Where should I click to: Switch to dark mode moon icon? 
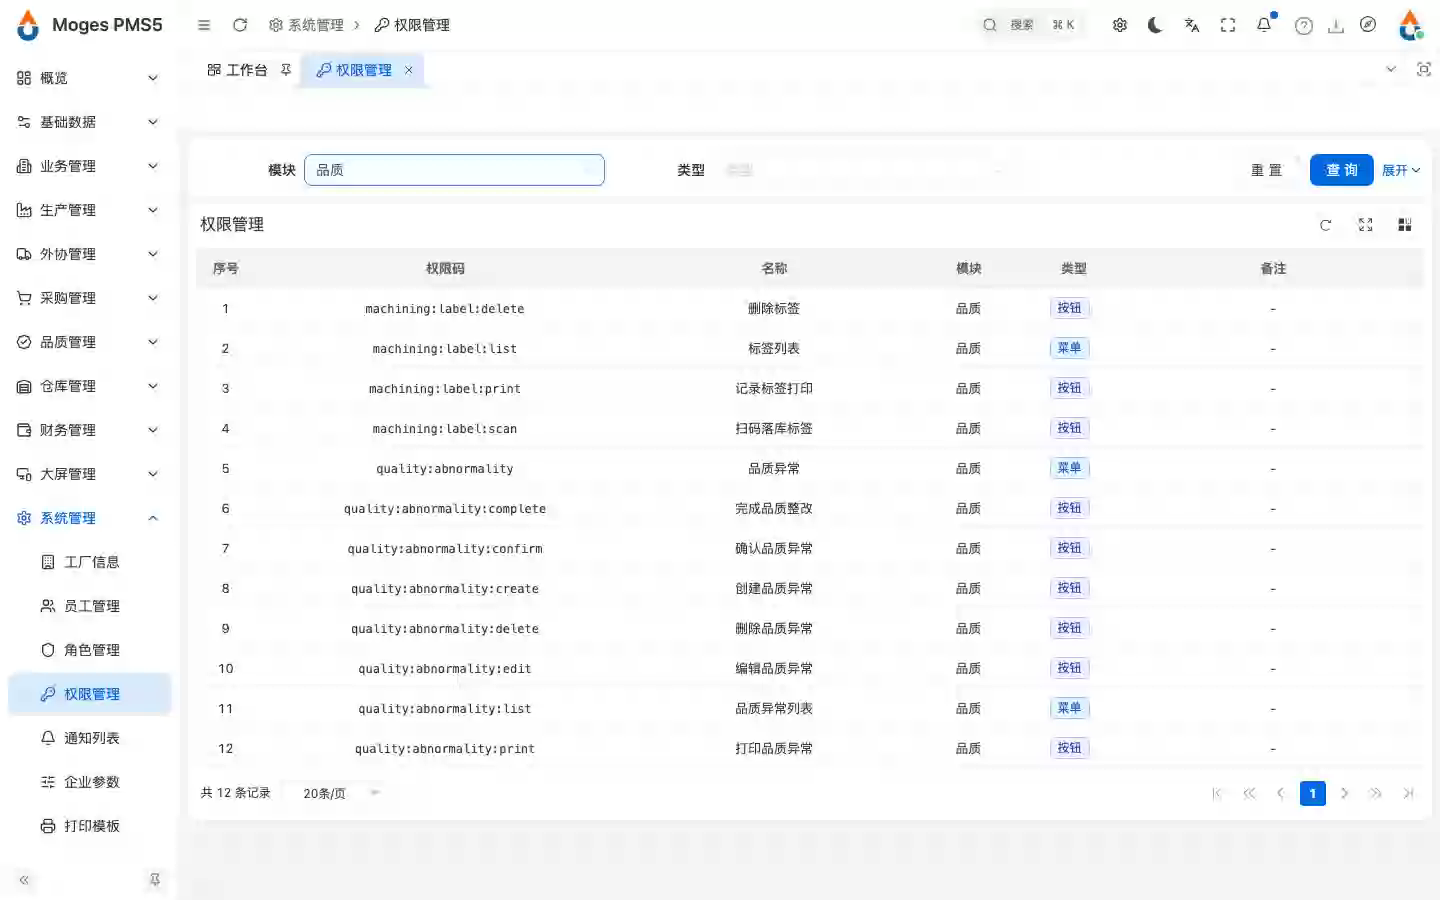(1156, 25)
